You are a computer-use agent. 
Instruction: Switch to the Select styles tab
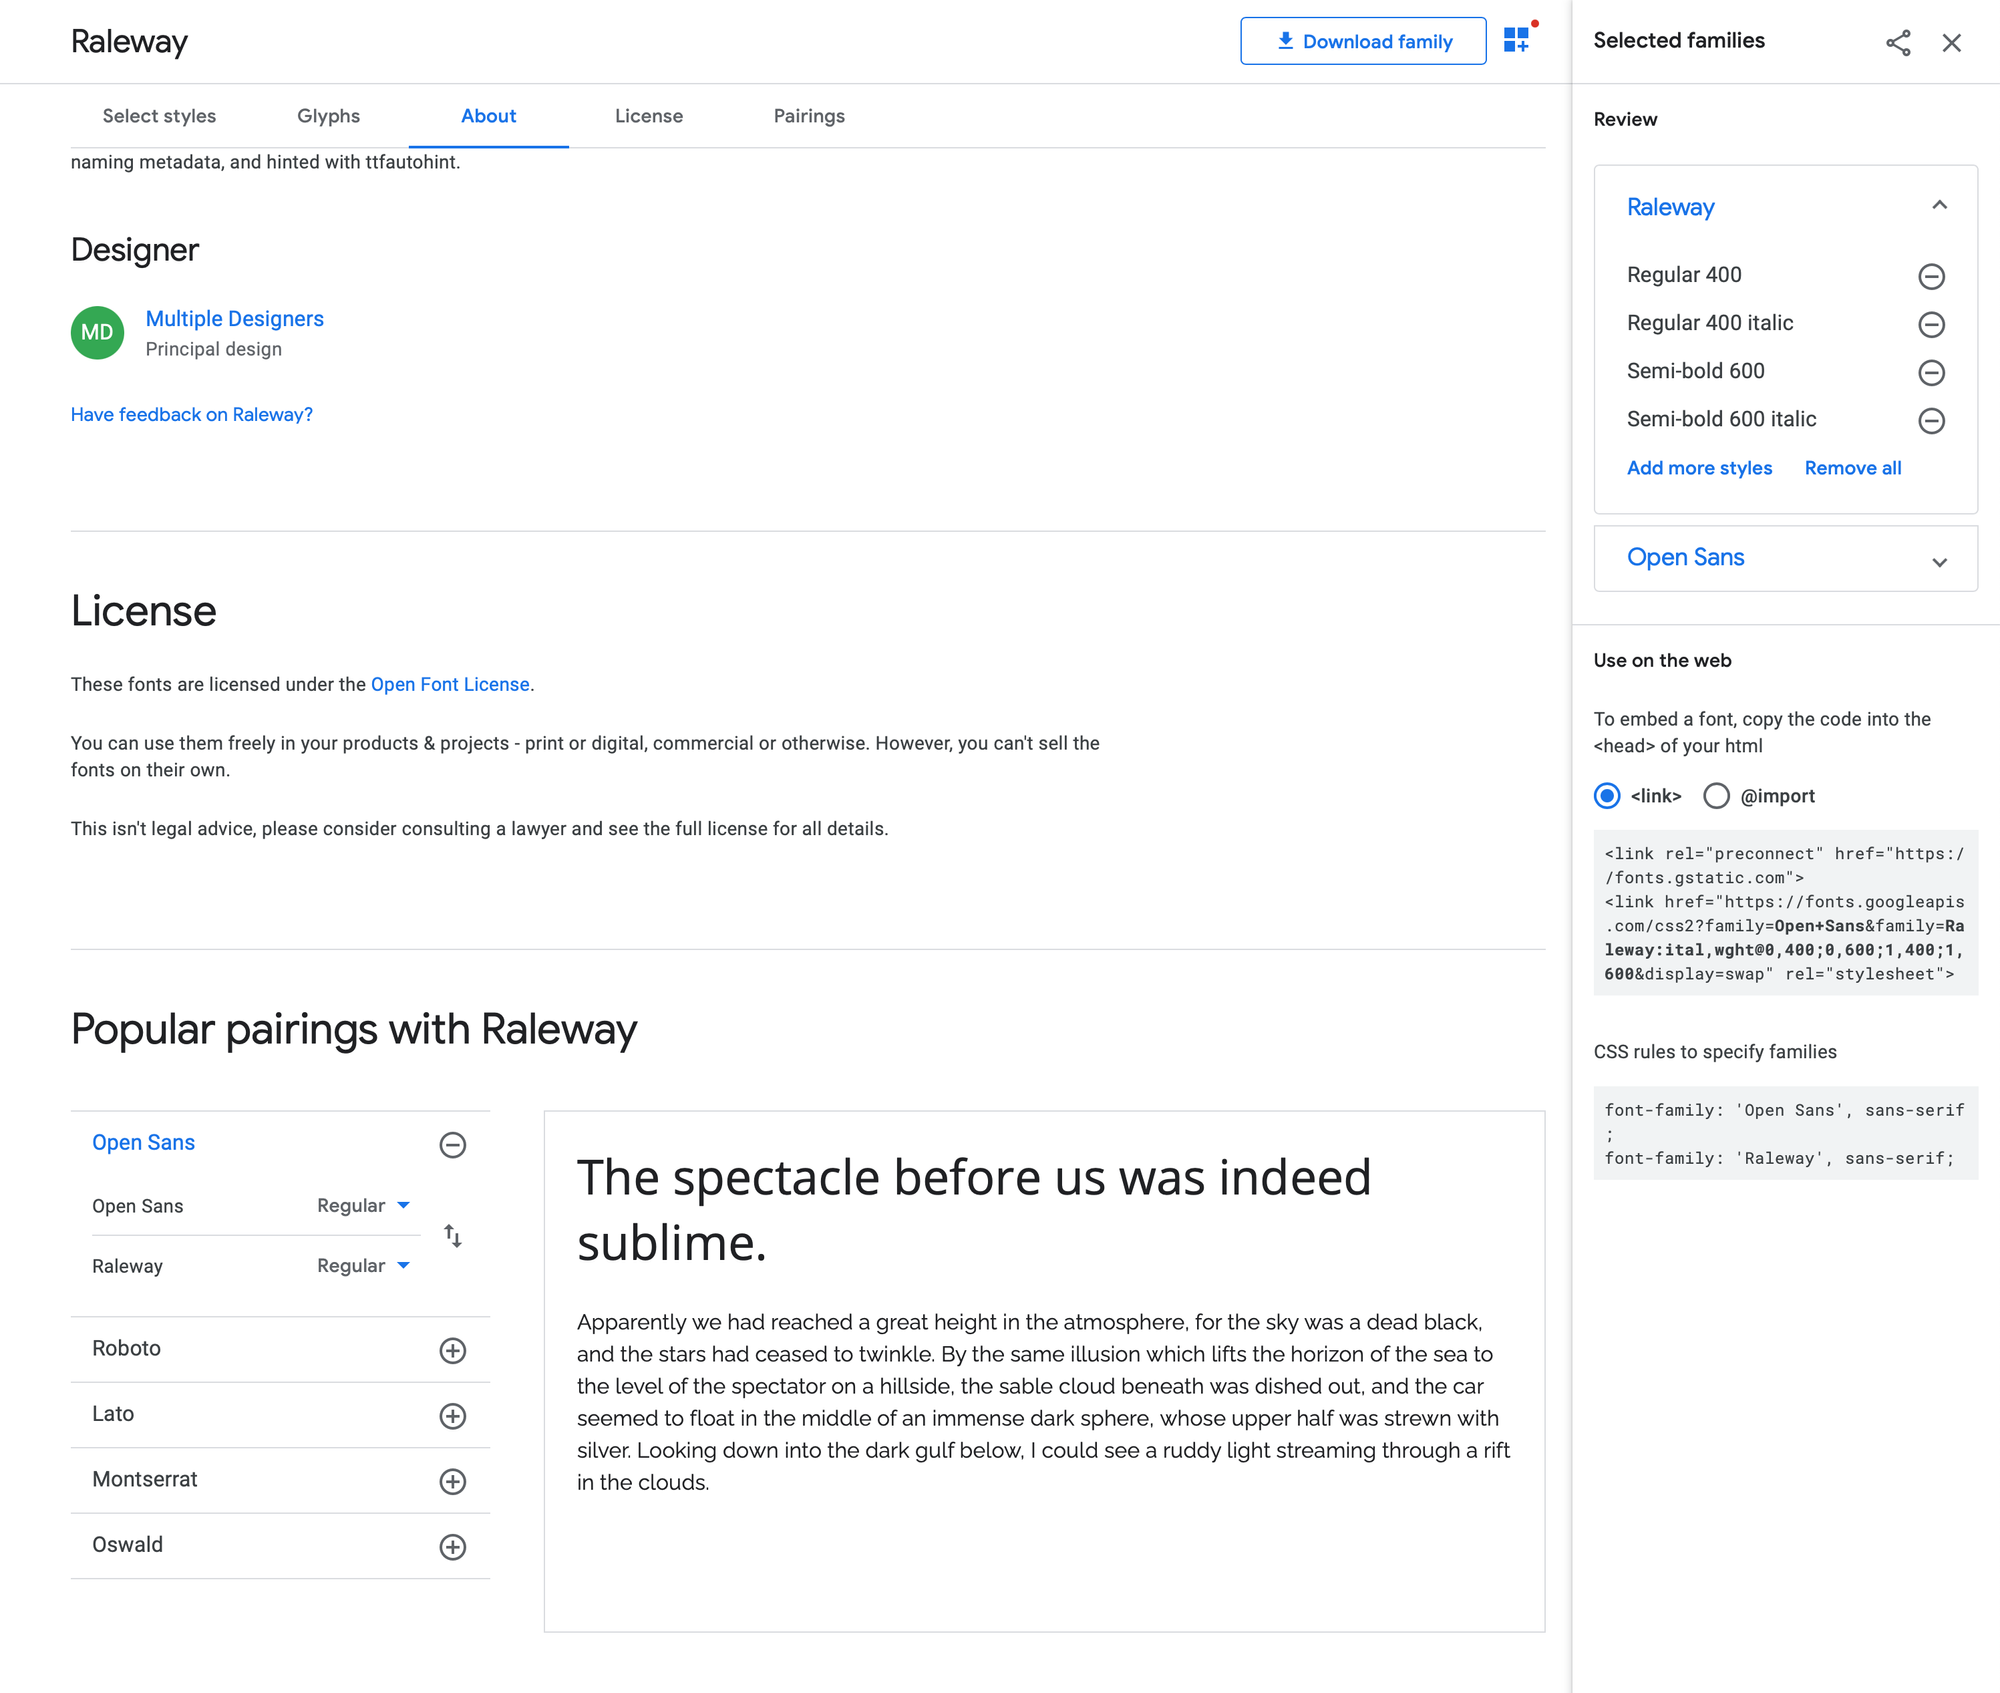159,116
